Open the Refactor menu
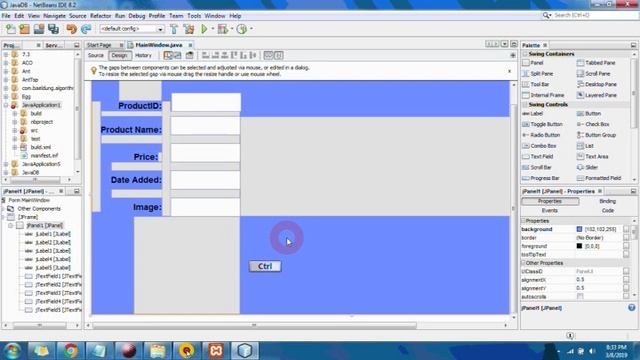This screenshot has height=360, width=640. tap(100, 16)
